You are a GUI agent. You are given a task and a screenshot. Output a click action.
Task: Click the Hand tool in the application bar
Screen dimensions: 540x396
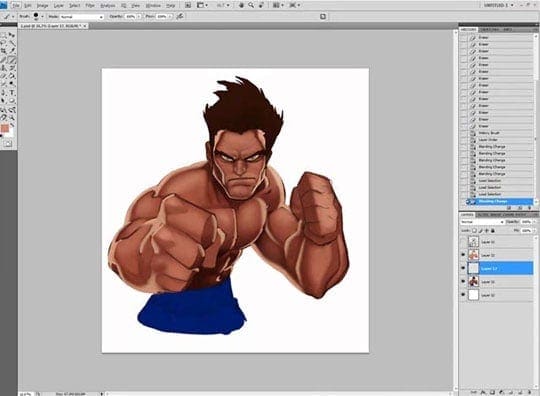coord(241,5)
